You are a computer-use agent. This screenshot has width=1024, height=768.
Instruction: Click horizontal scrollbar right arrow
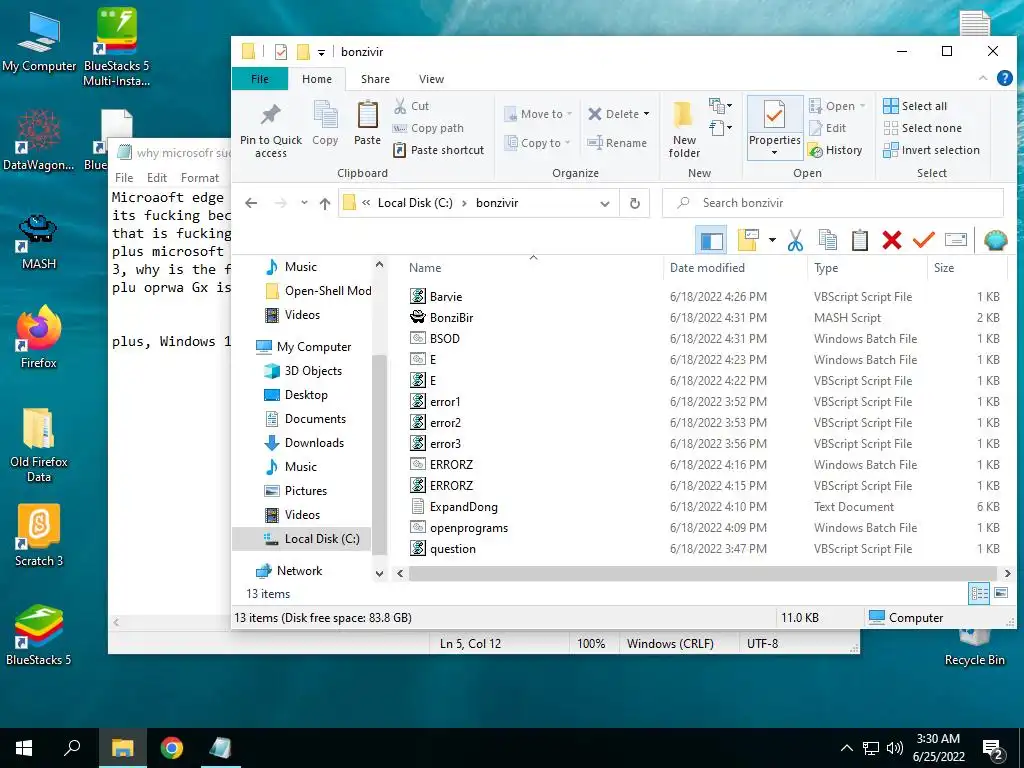click(1007, 573)
